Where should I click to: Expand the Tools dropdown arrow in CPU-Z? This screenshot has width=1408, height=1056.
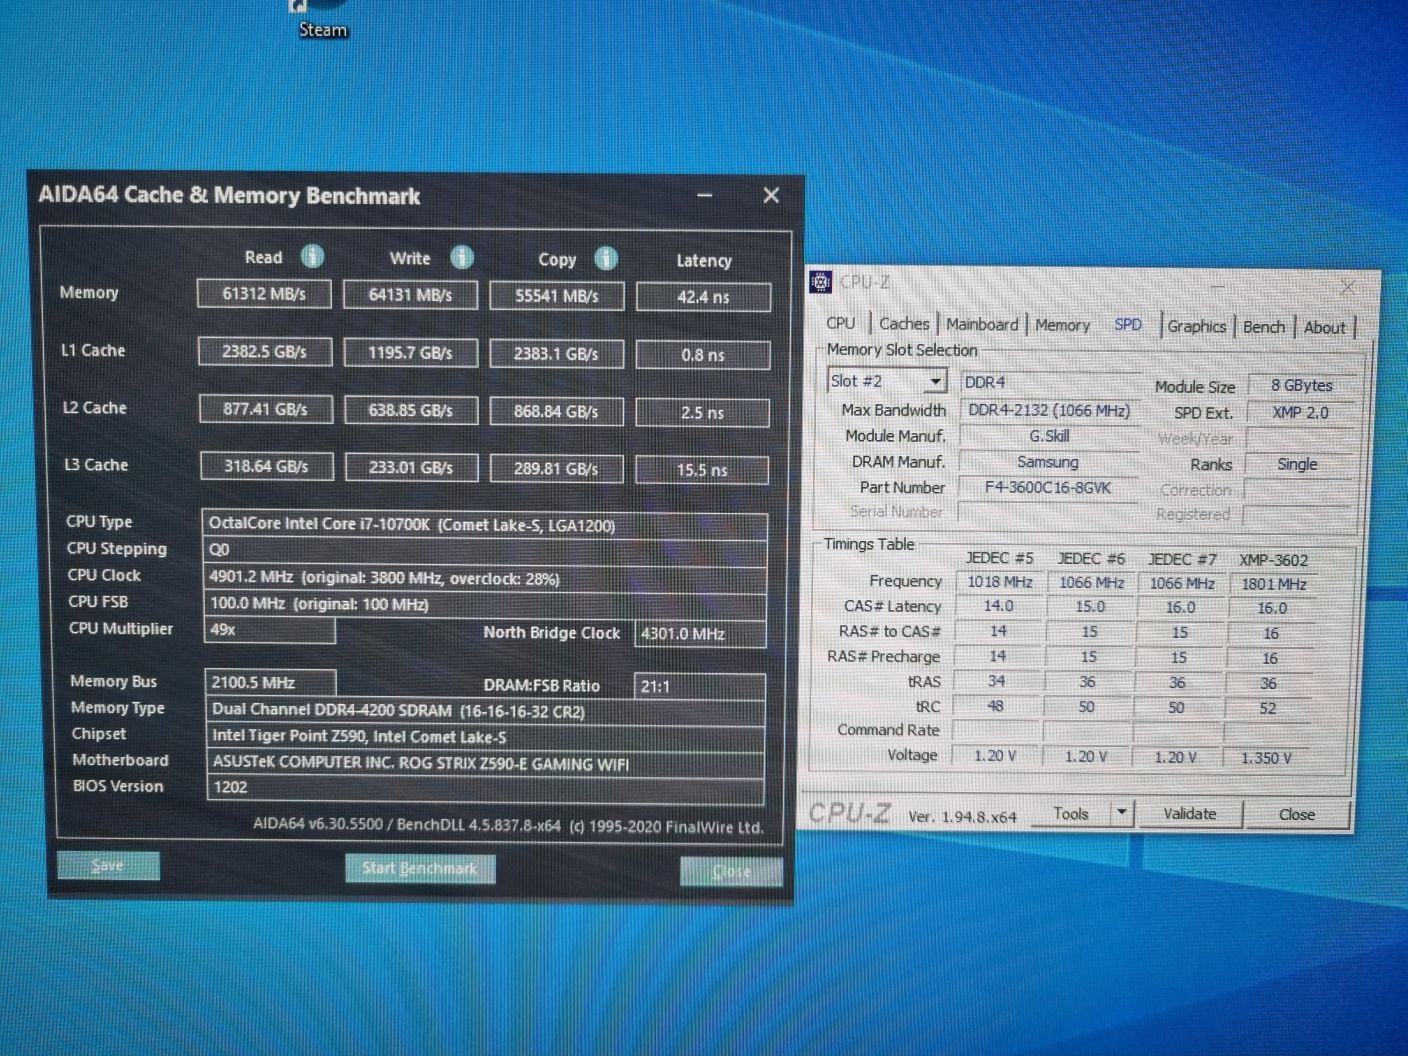point(1121,813)
